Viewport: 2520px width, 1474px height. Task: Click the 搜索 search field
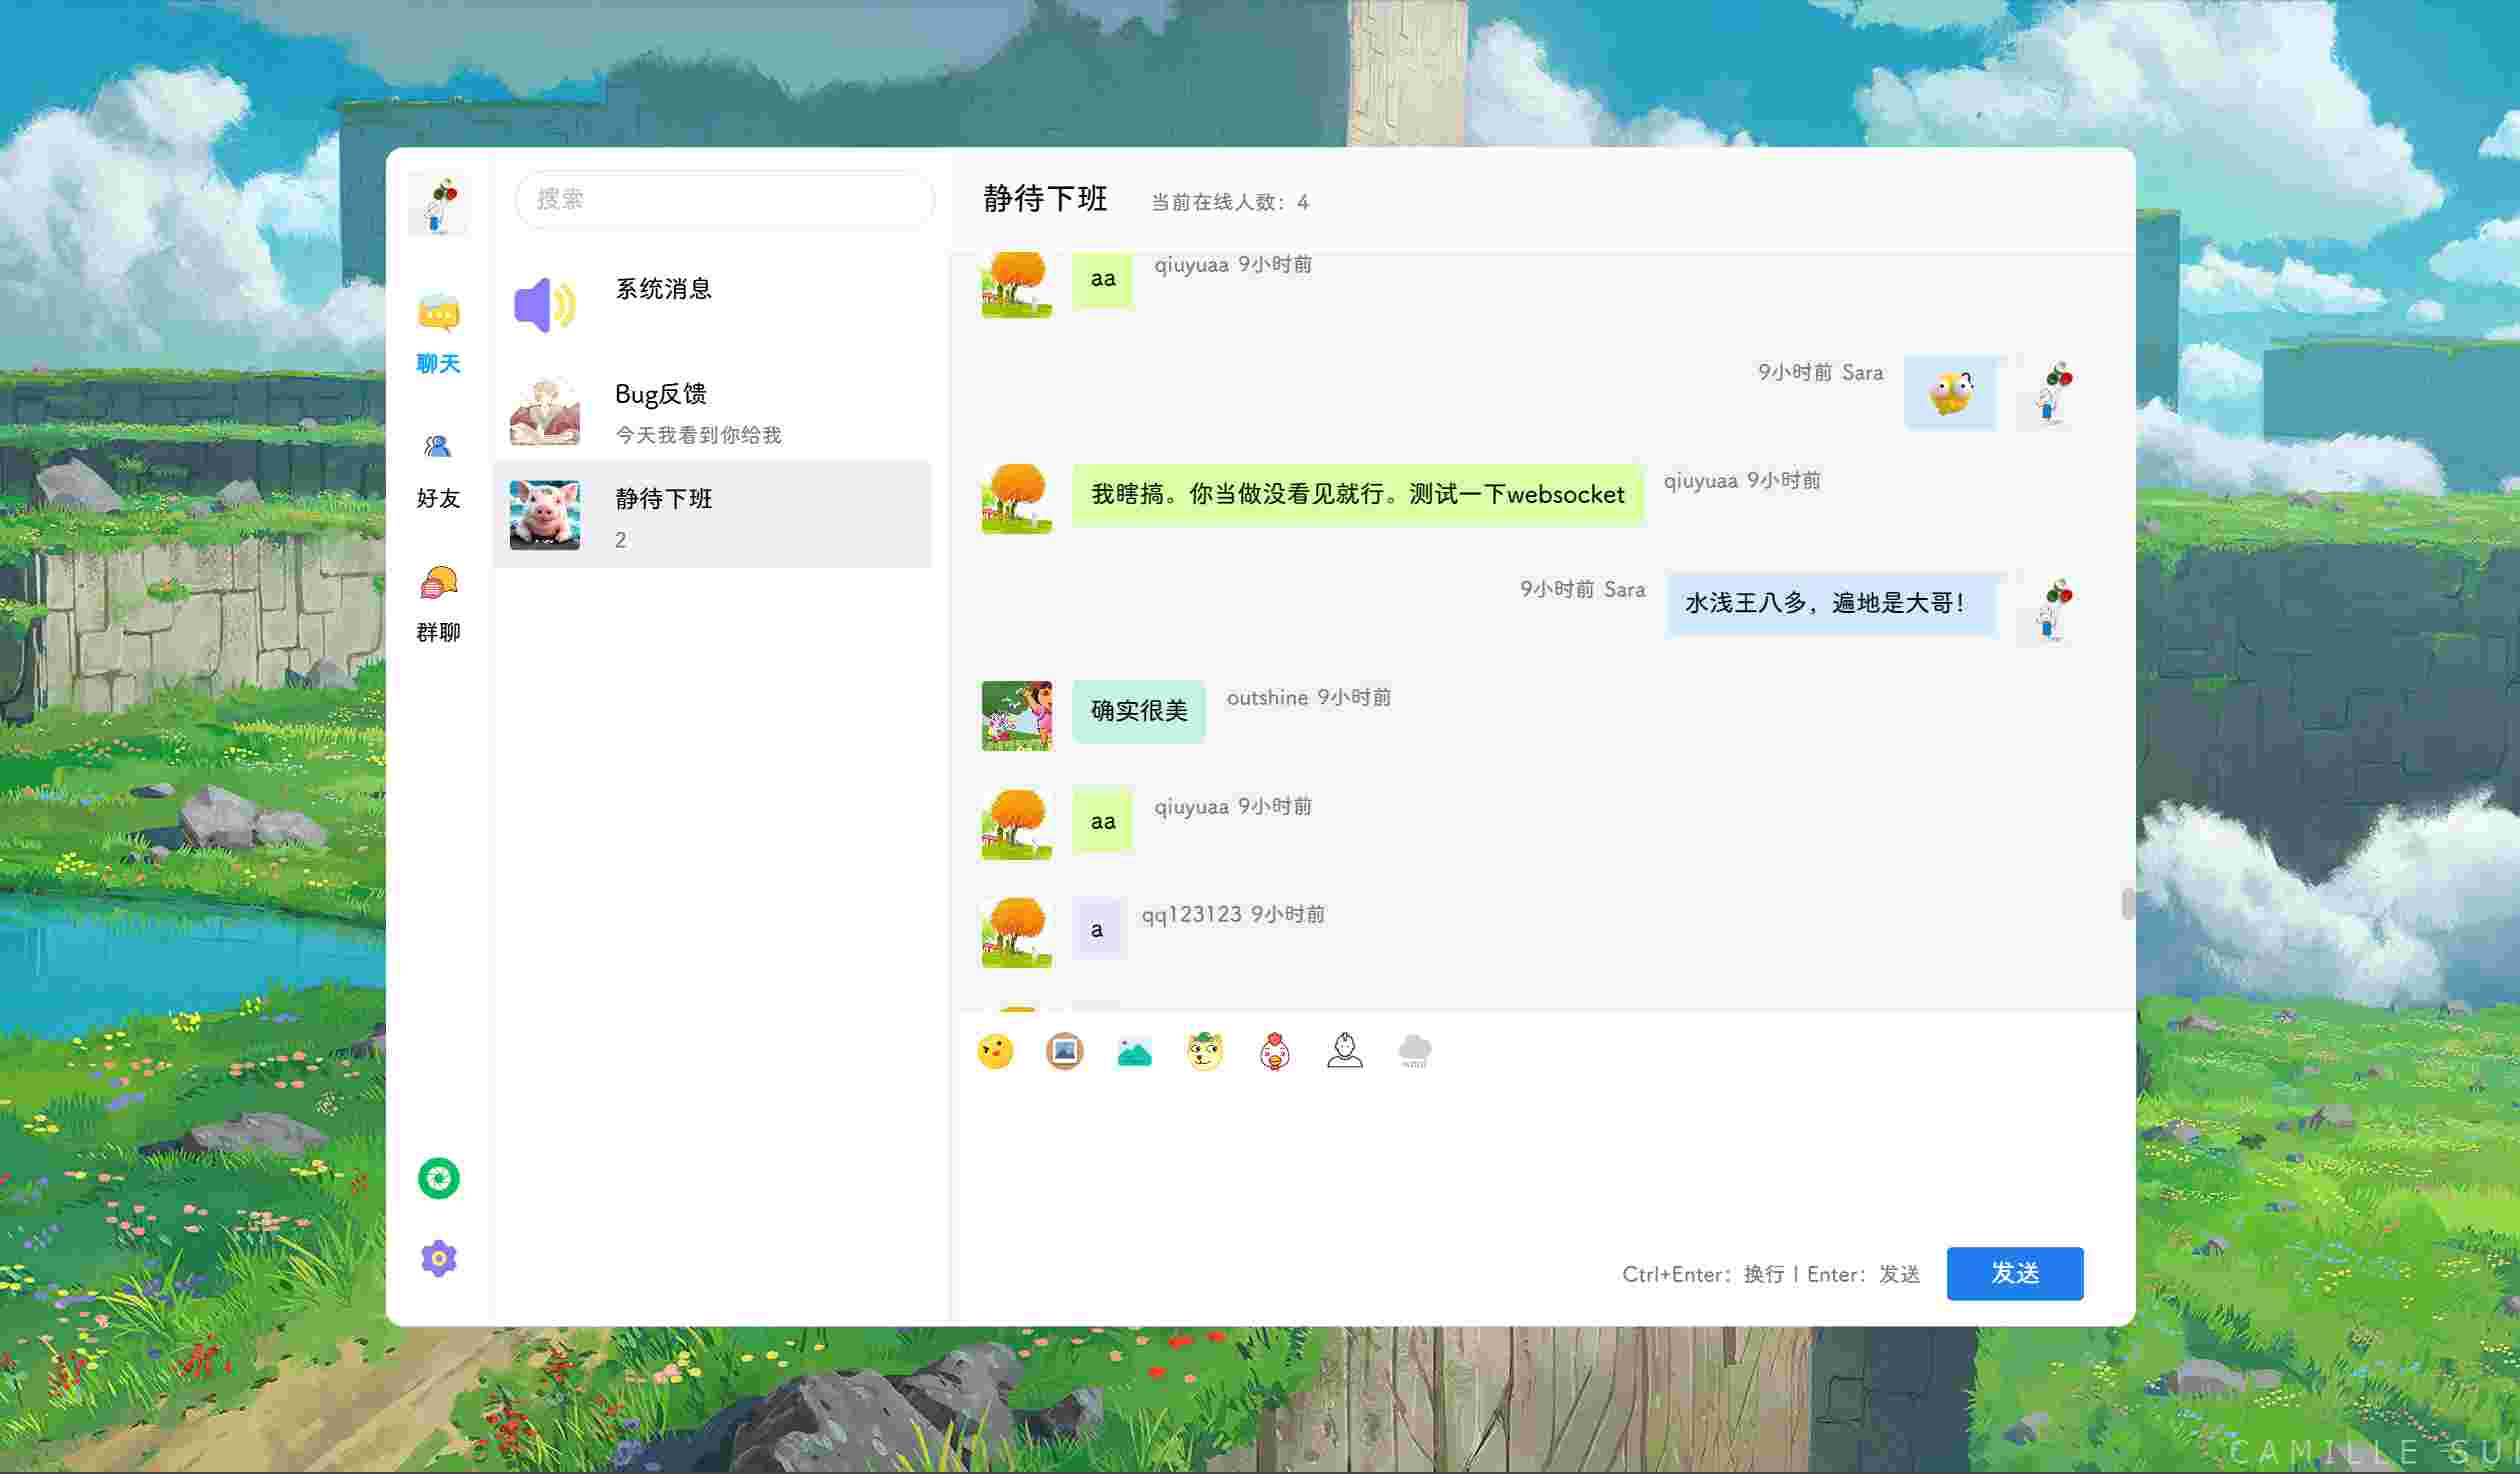tap(724, 200)
